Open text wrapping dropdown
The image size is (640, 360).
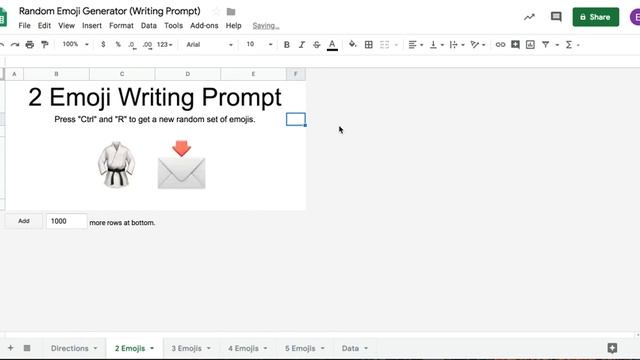point(457,44)
